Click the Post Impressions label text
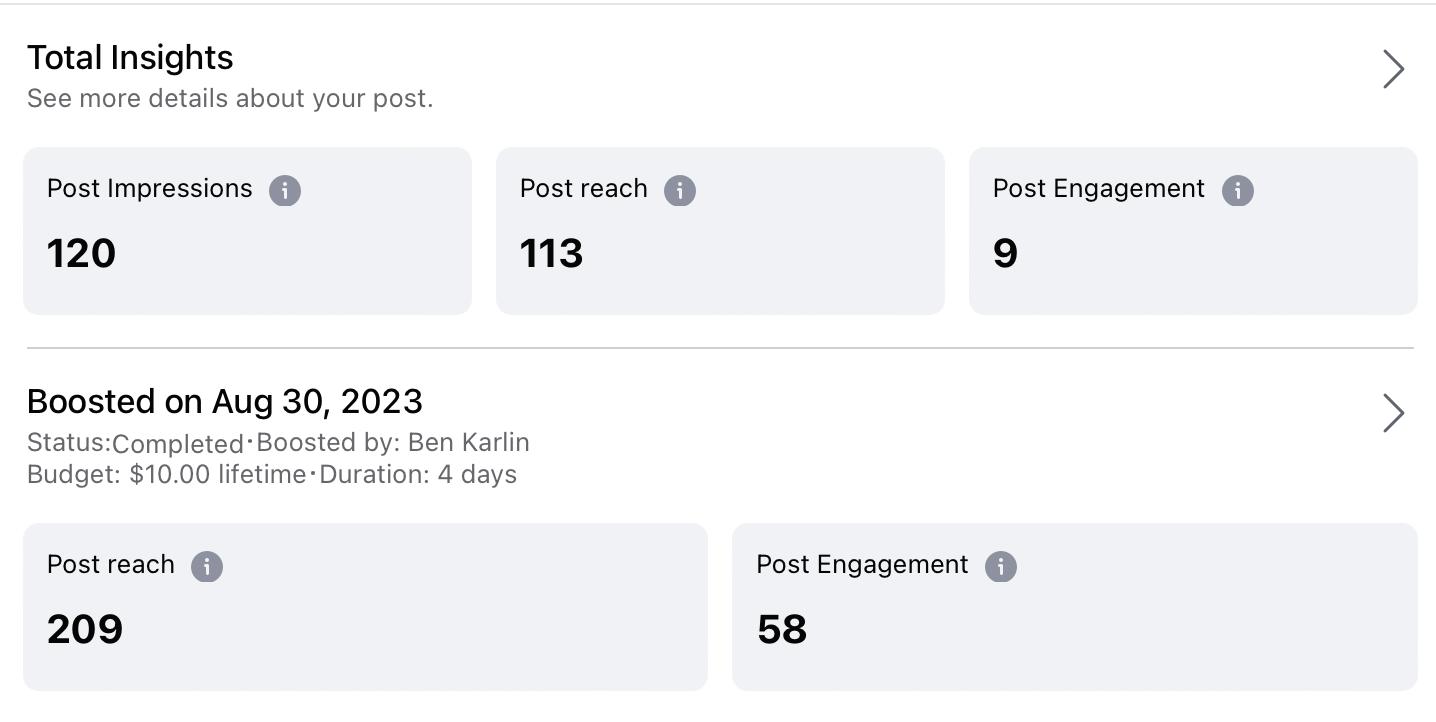Image resolution: width=1436 pixels, height=722 pixels. pos(150,189)
